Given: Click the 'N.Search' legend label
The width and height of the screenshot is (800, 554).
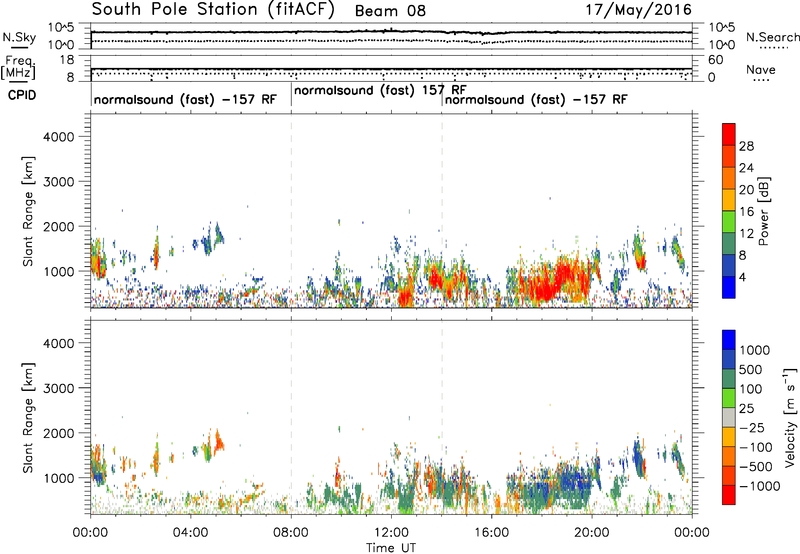Looking at the screenshot, I should click(773, 37).
